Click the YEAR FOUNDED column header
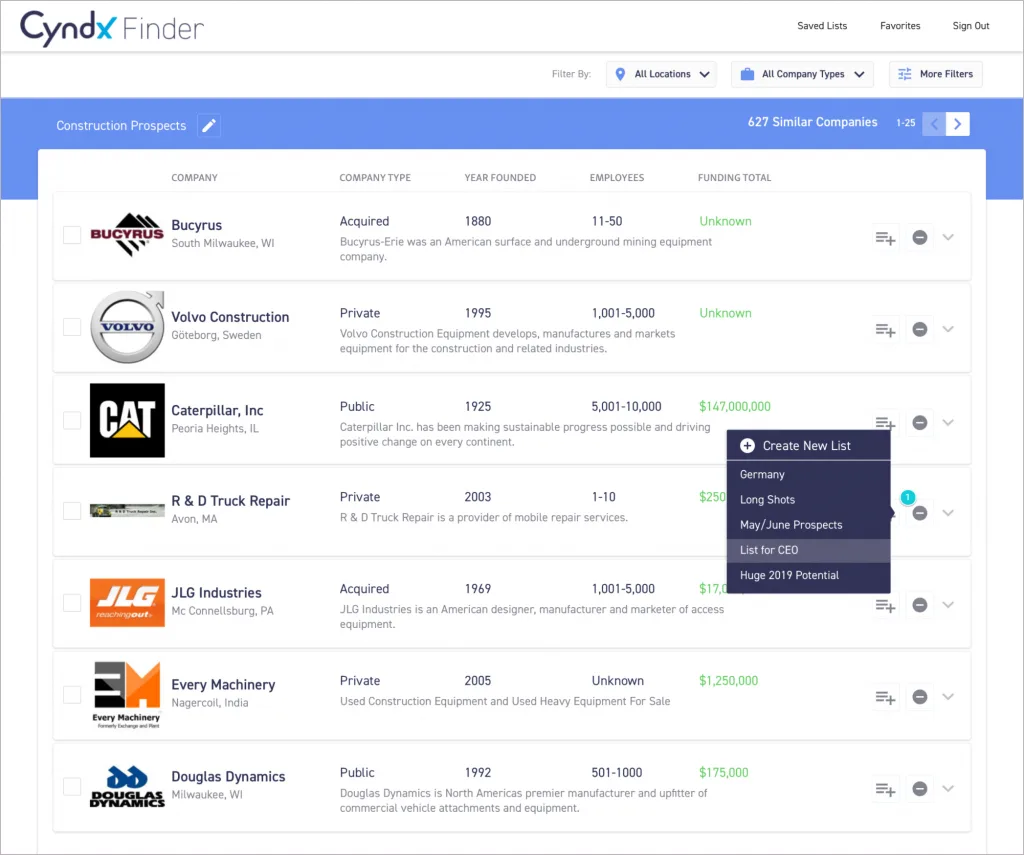The width and height of the screenshot is (1024, 855). [500, 178]
